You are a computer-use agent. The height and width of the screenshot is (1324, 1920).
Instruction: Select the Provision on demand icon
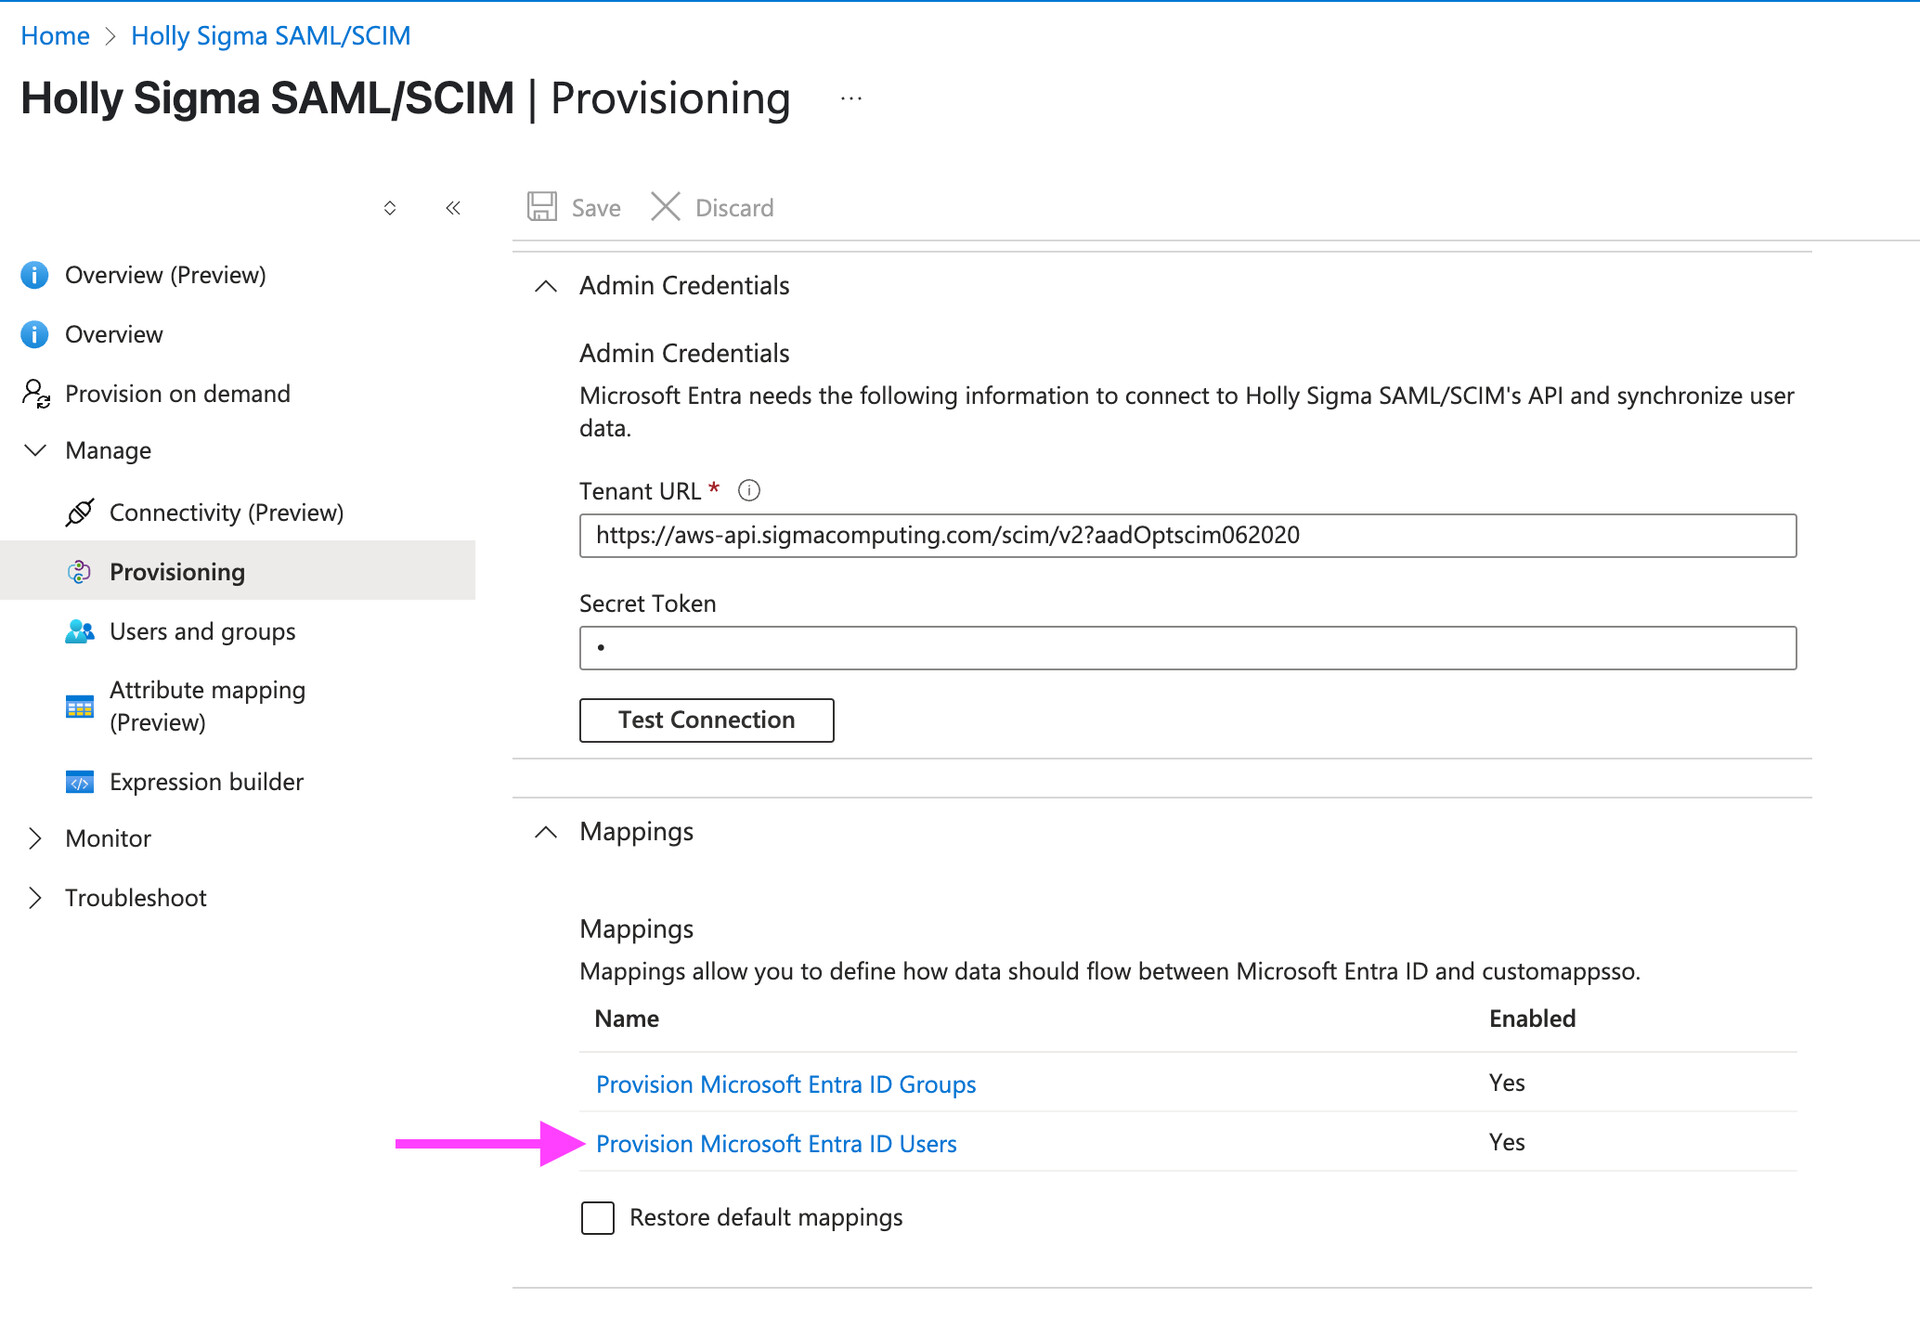(x=35, y=393)
